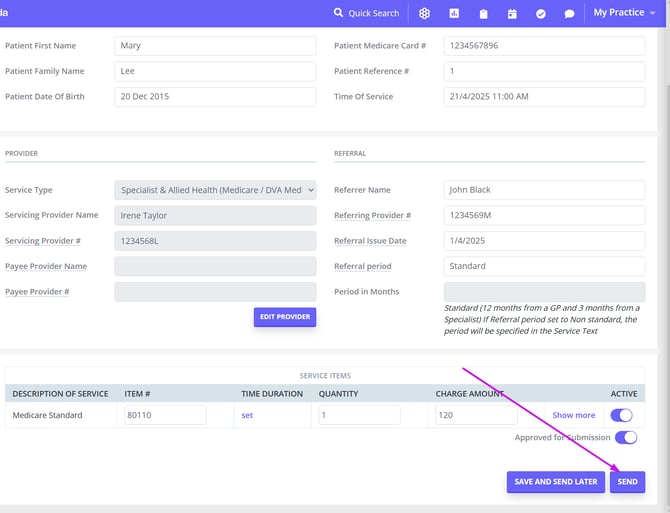Toggle the Approved for Submission switch
The height and width of the screenshot is (513, 670).
[626, 437]
